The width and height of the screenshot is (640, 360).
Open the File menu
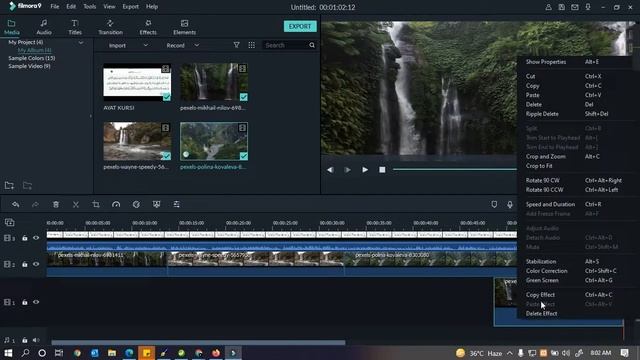tap(55, 7)
